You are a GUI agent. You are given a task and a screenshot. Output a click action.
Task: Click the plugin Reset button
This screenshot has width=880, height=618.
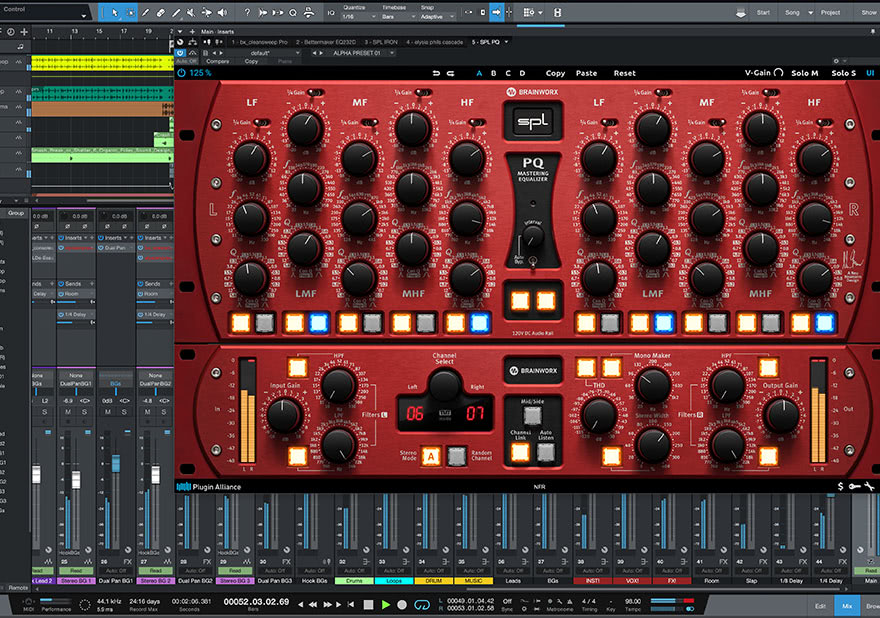tap(625, 73)
